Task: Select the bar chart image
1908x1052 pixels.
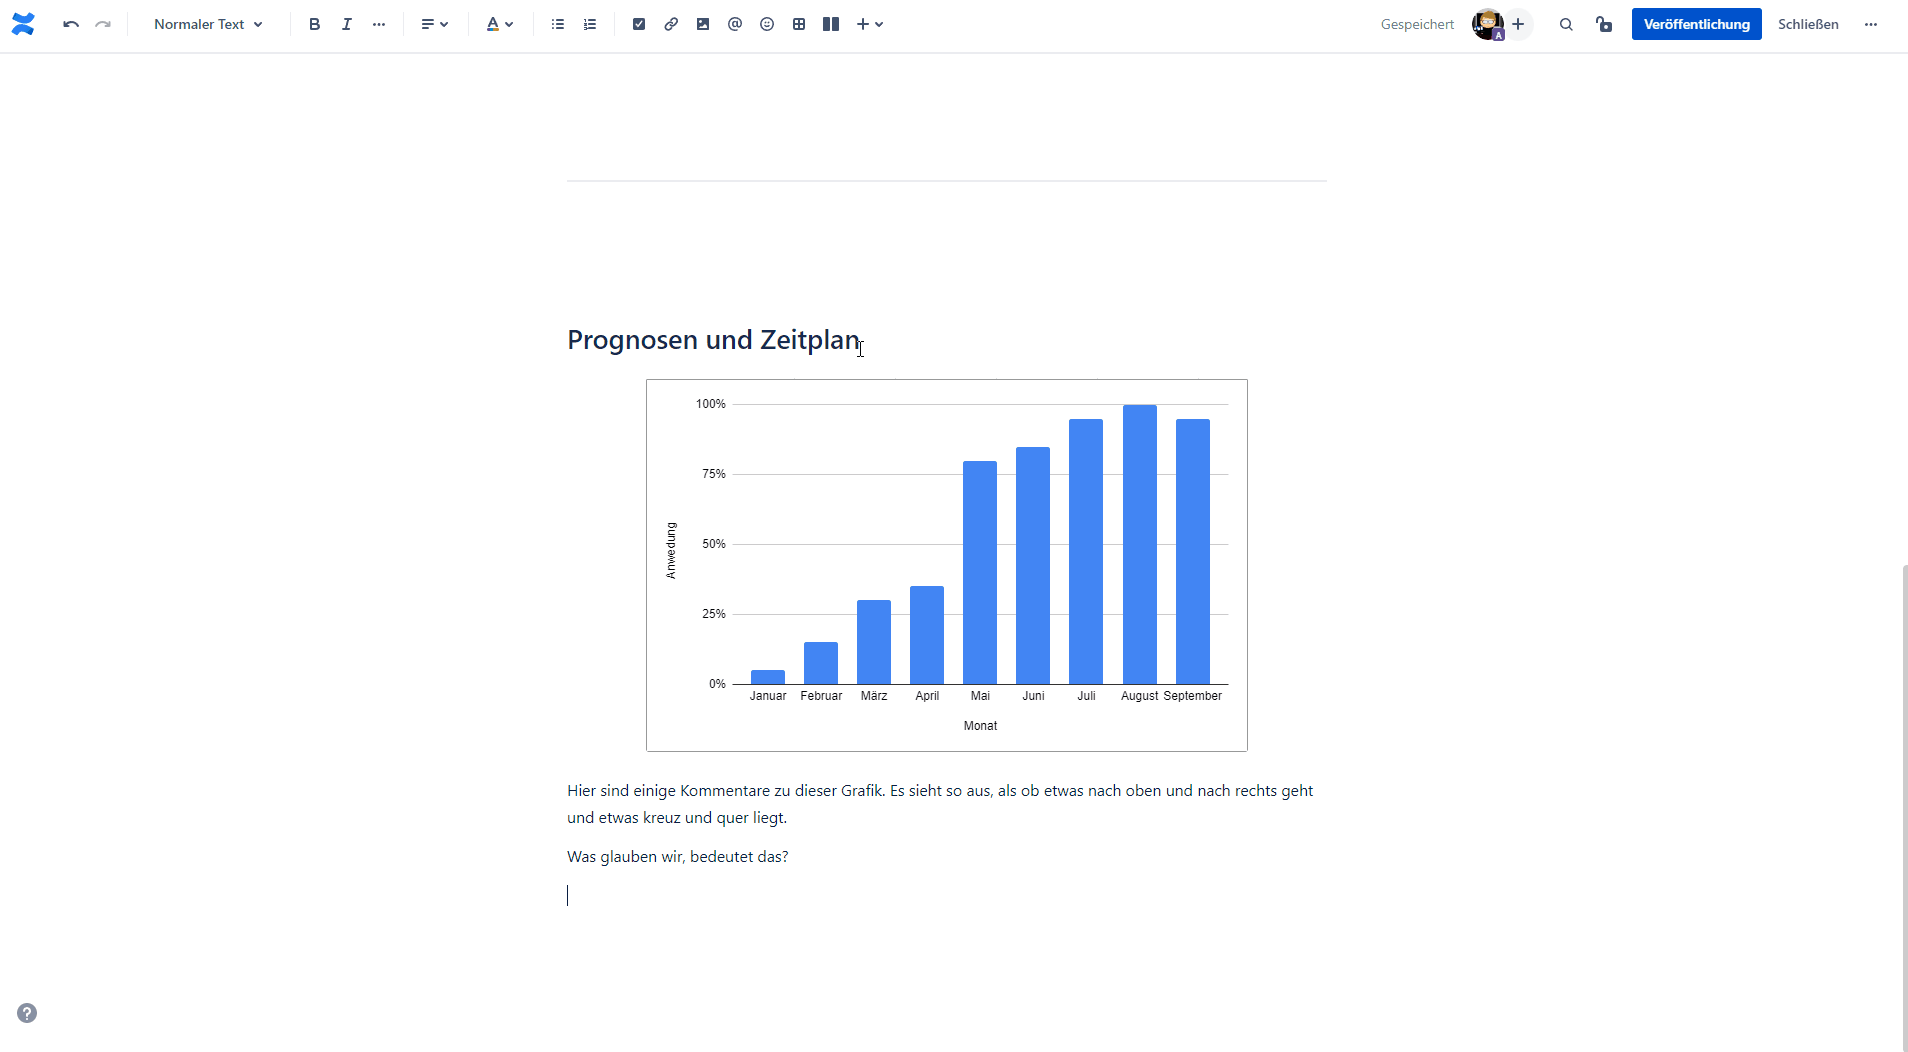Action: (947, 565)
